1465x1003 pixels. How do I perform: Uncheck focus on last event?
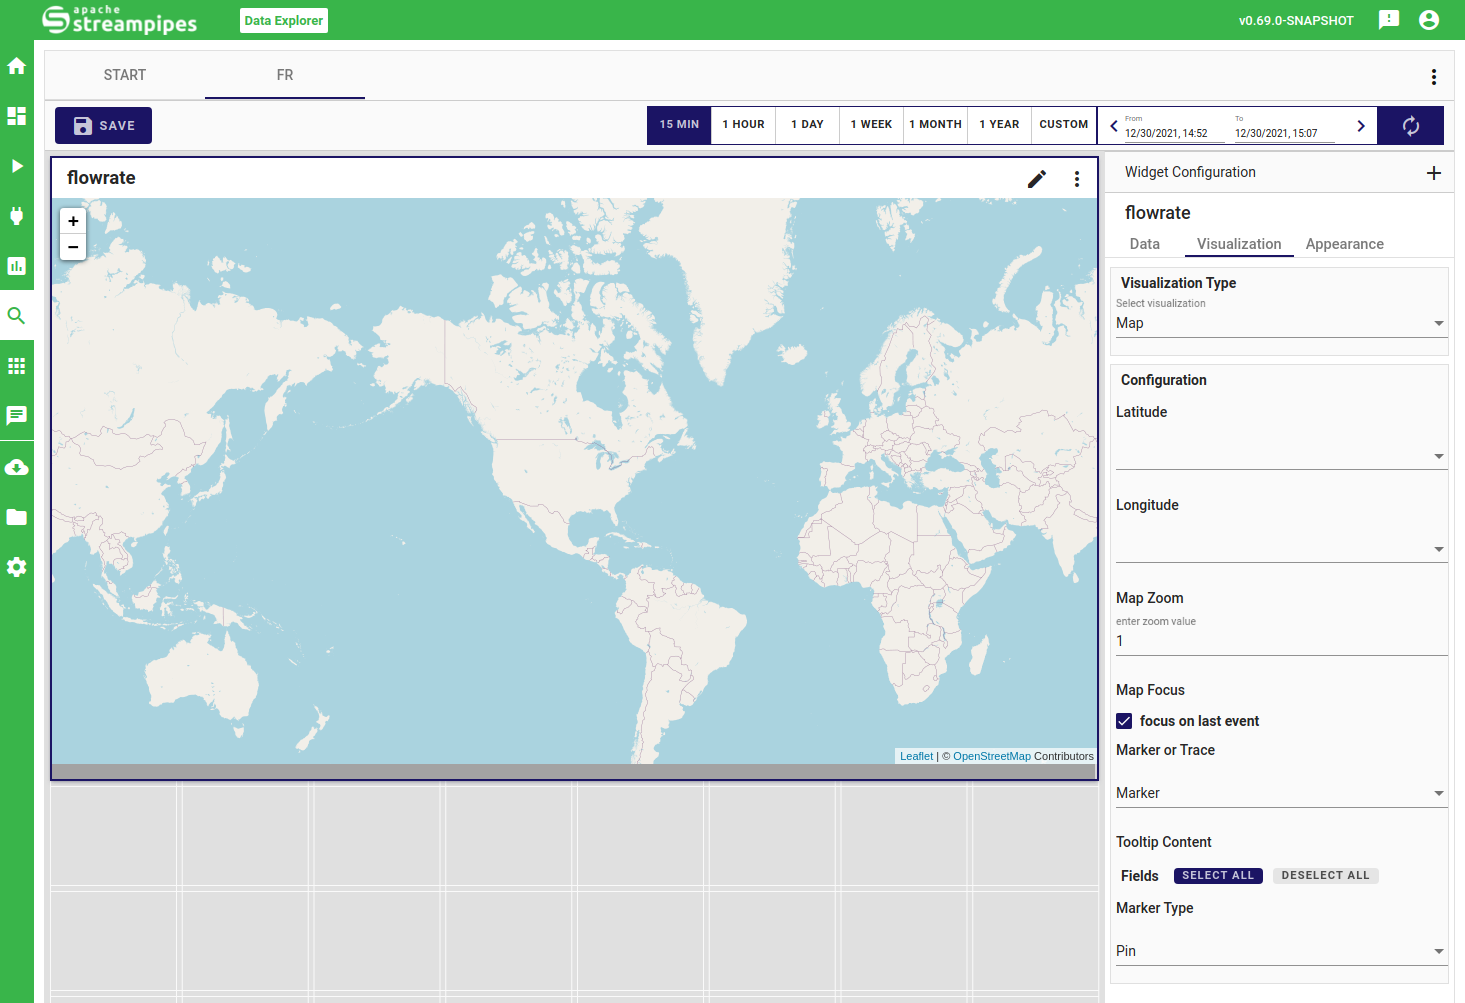(1124, 721)
